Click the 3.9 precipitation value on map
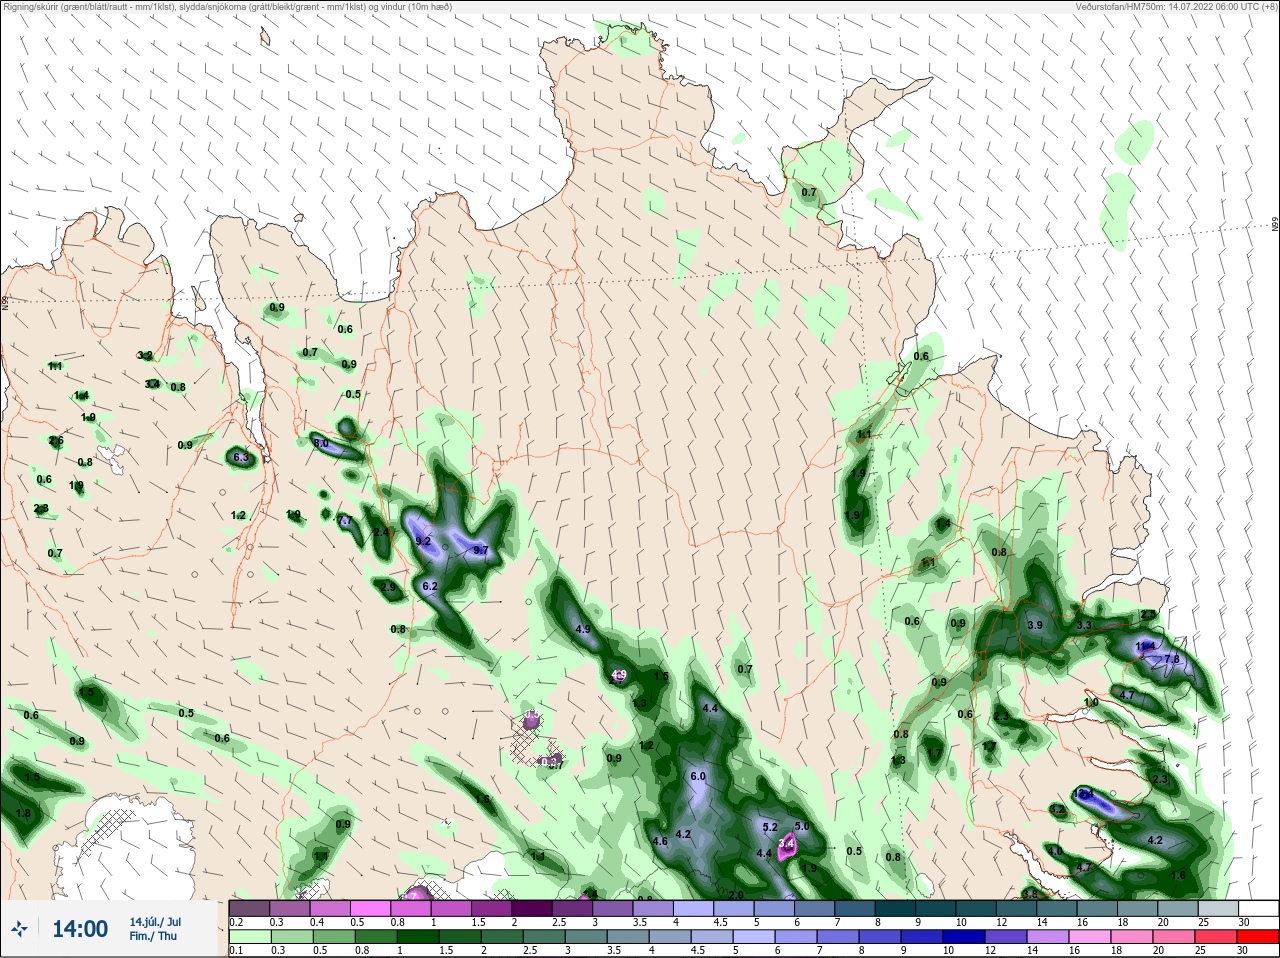The image size is (1280, 958). 1035,625
